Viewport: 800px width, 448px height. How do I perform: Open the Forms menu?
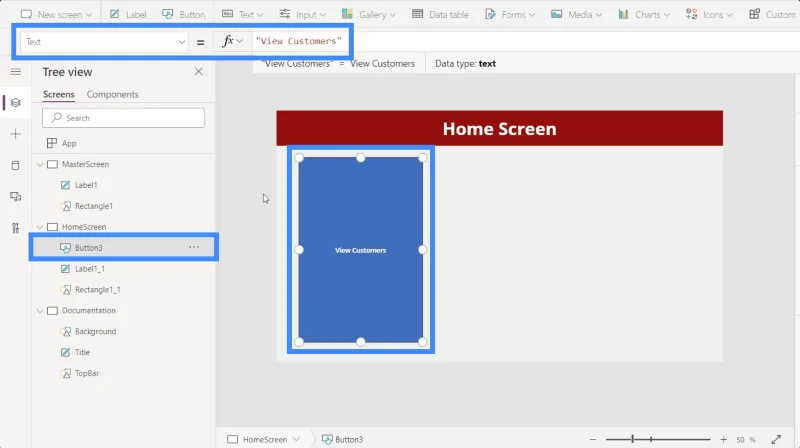point(510,14)
